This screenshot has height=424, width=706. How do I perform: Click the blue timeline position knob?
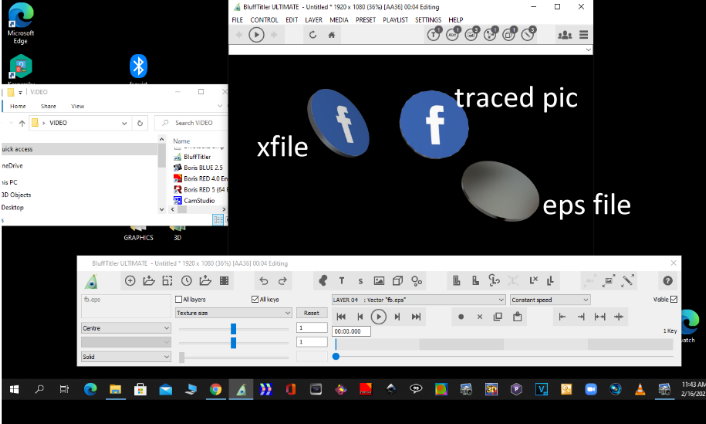[336, 356]
